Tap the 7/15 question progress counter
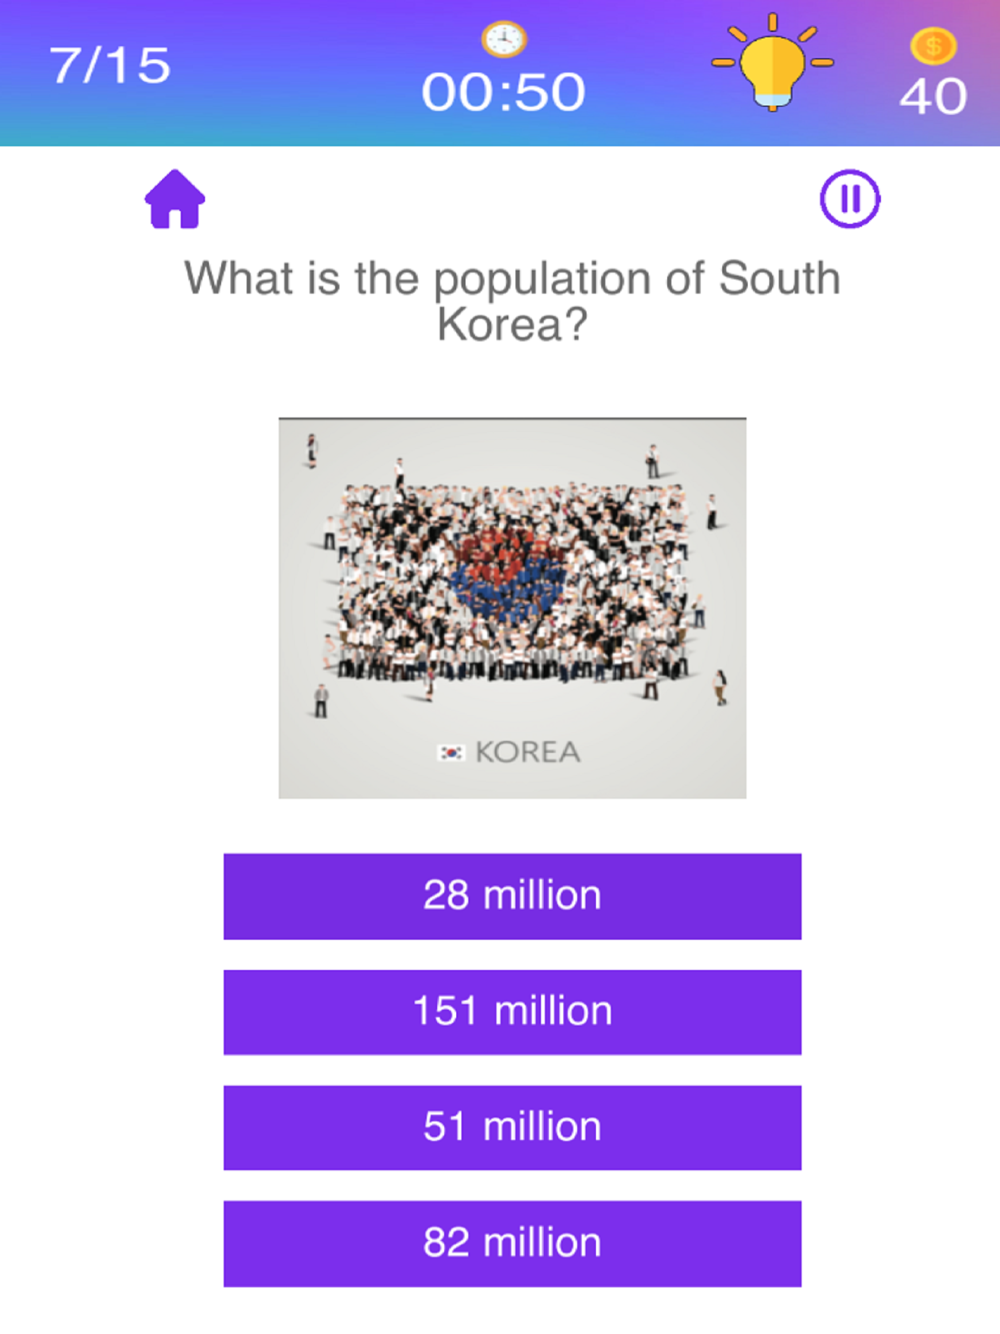The image size is (1000, 1334). 111,66
